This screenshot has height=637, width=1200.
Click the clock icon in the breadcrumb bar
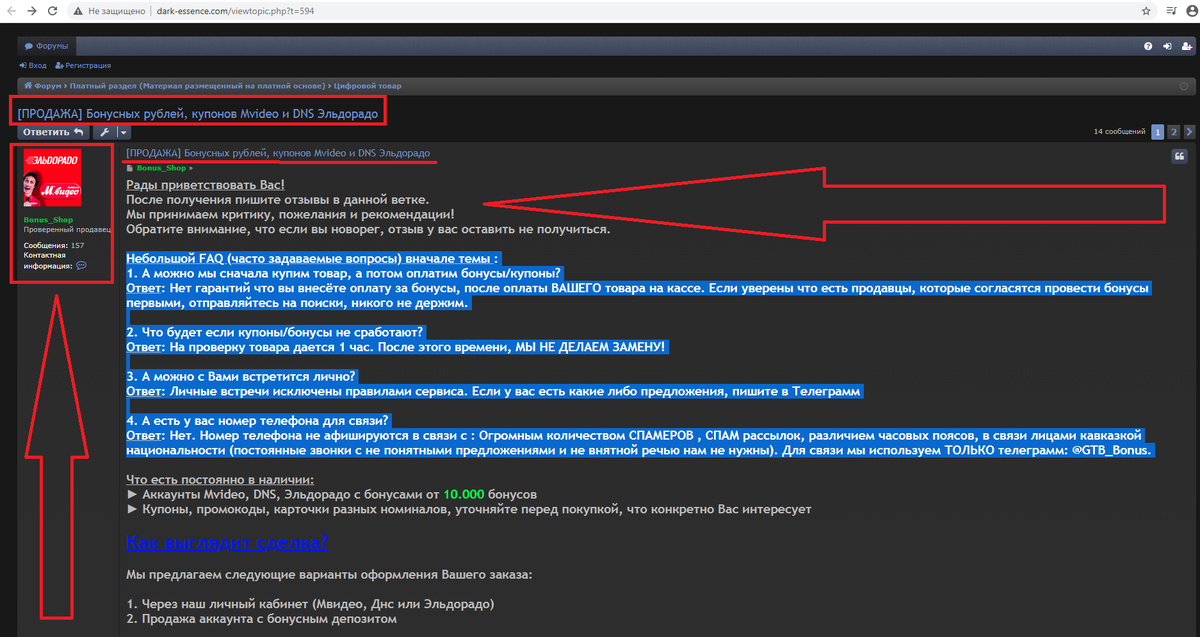coord(1184,86)
